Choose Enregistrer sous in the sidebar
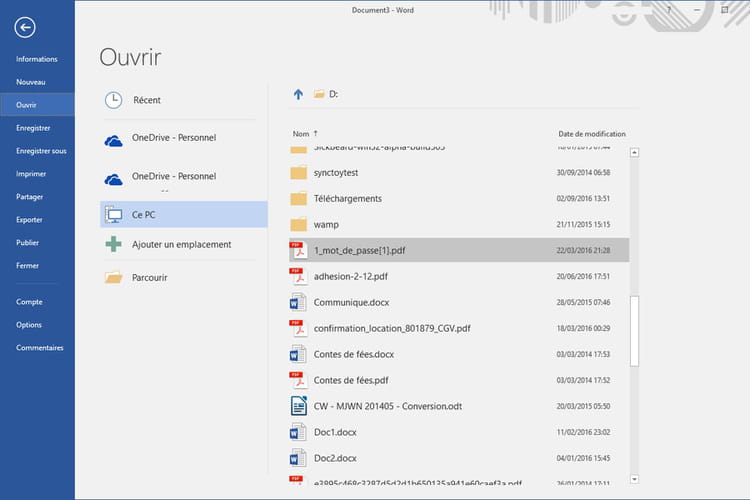750x500 pixels. [41, 151]
